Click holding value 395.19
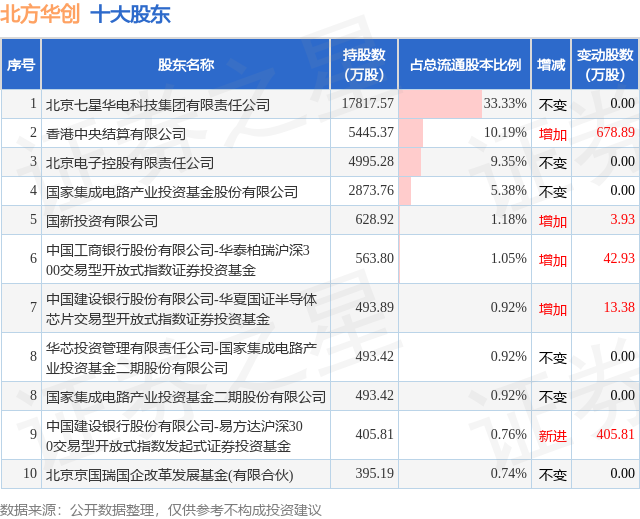 coord(374,473)
